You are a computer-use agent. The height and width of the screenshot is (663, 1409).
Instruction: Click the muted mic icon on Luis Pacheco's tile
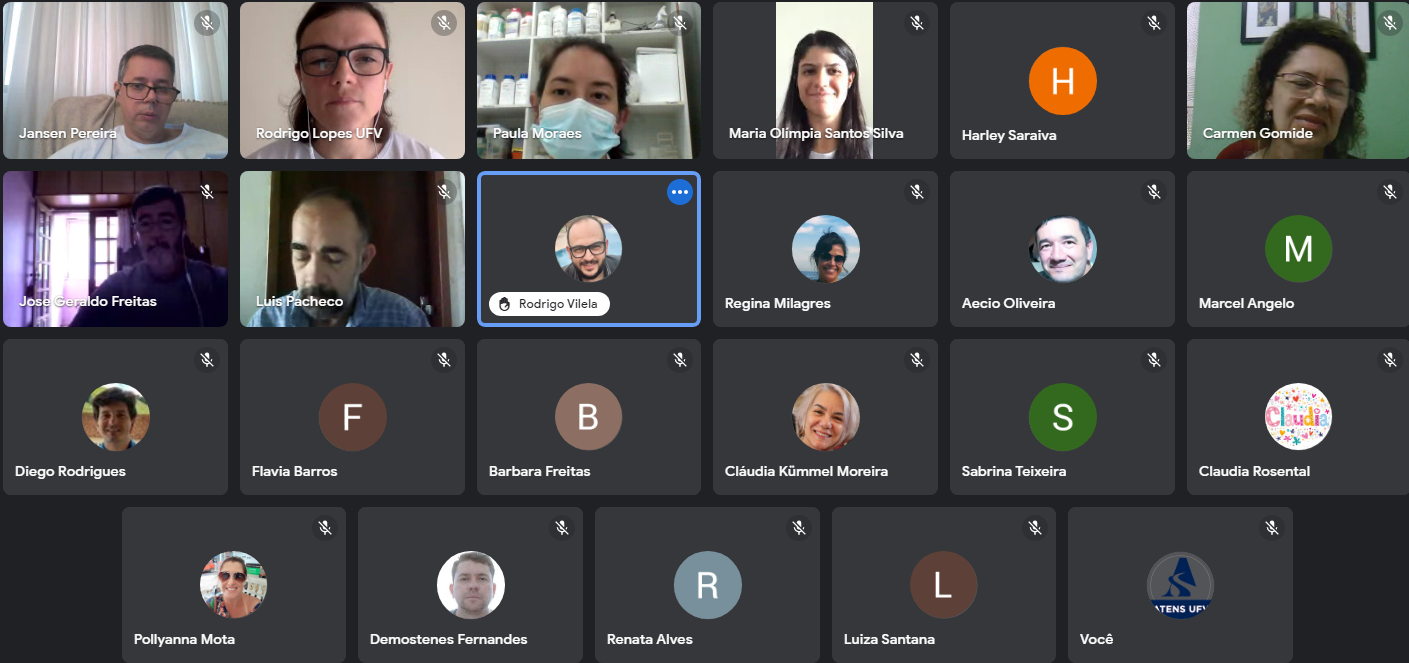444,191
